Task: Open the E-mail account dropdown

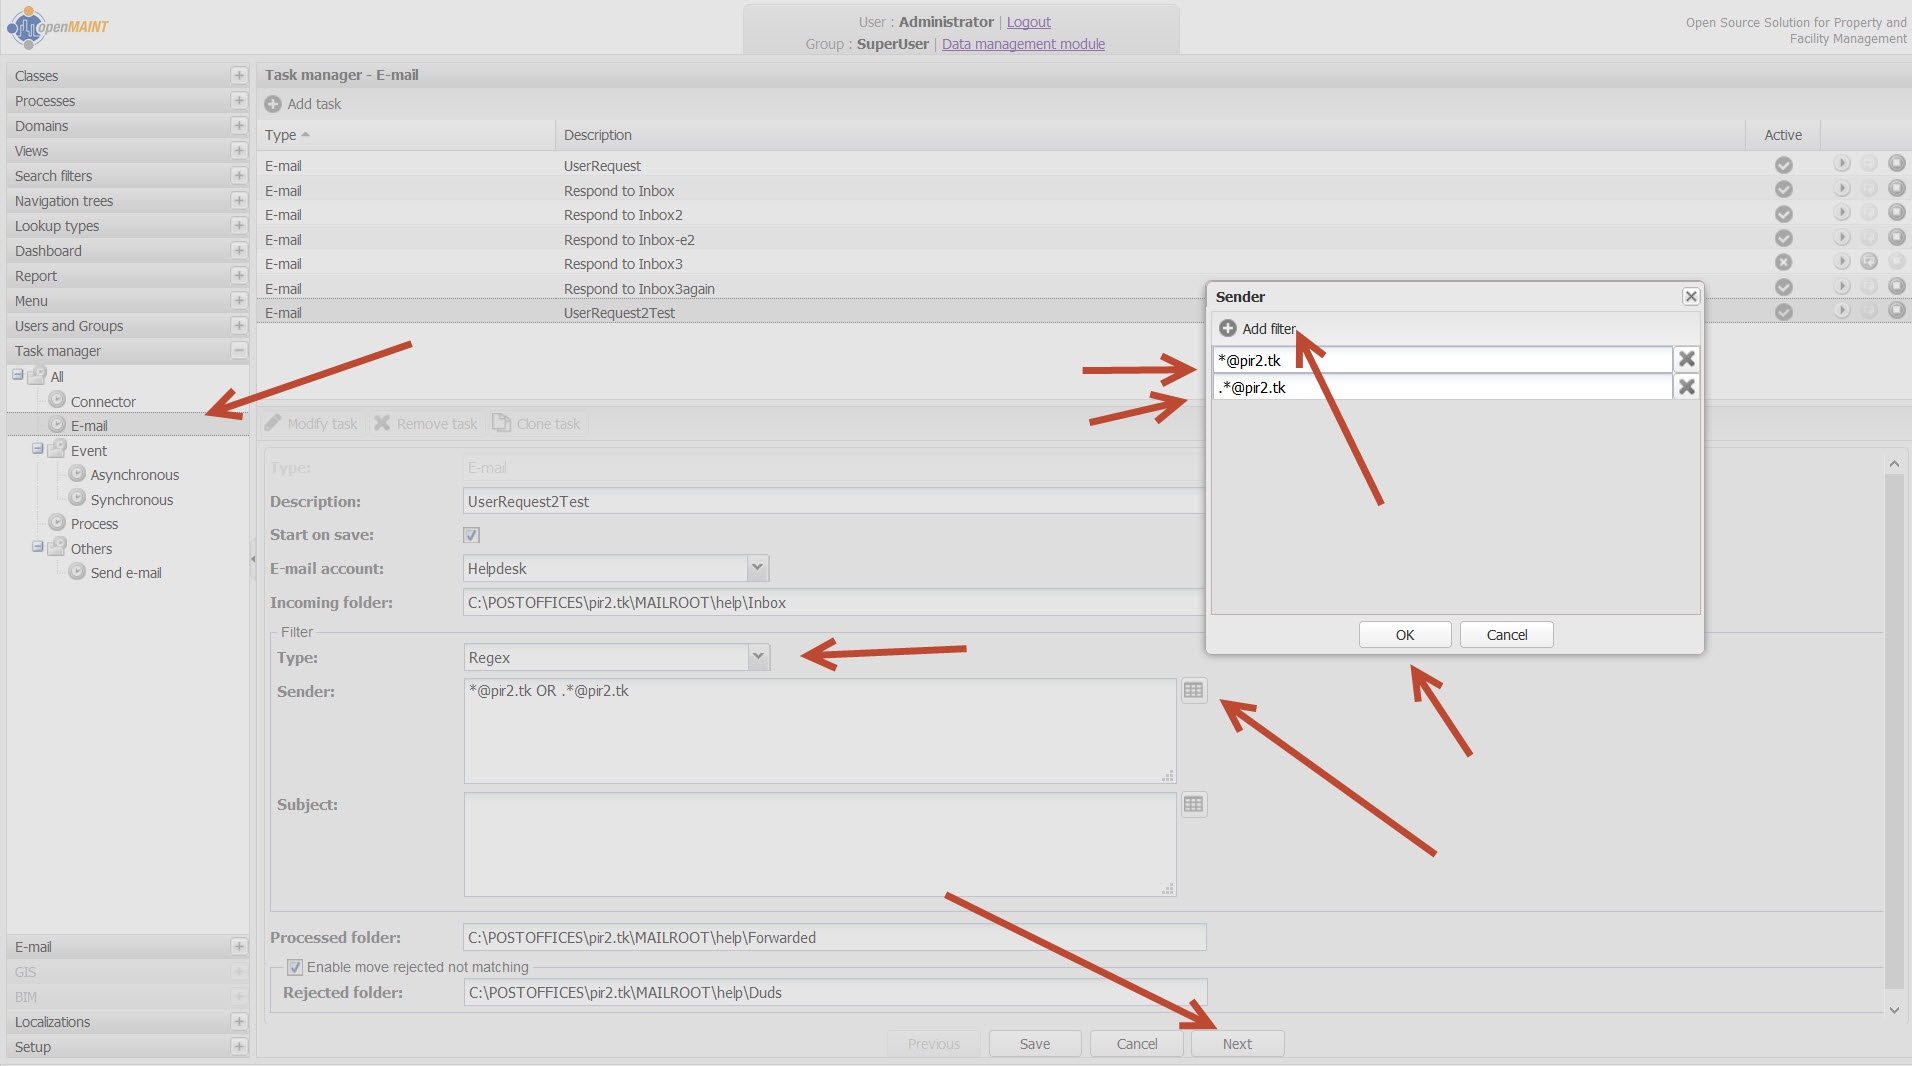Action: click(758, 568)
